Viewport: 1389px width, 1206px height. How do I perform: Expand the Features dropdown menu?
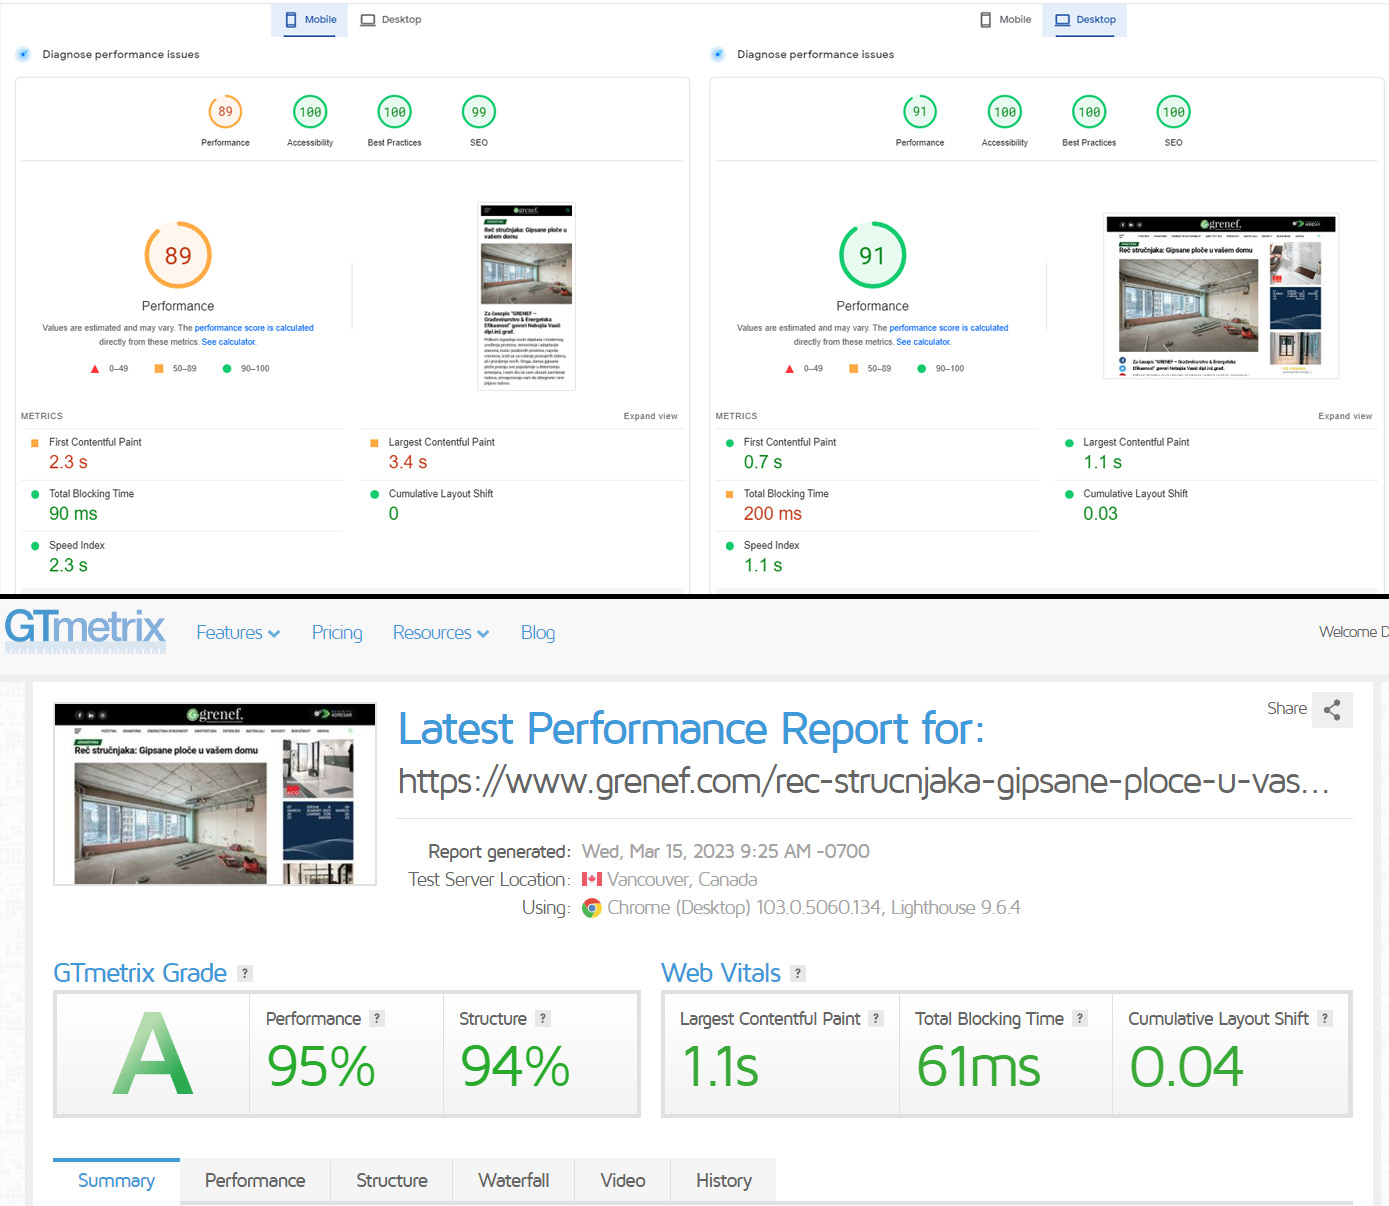238,633
